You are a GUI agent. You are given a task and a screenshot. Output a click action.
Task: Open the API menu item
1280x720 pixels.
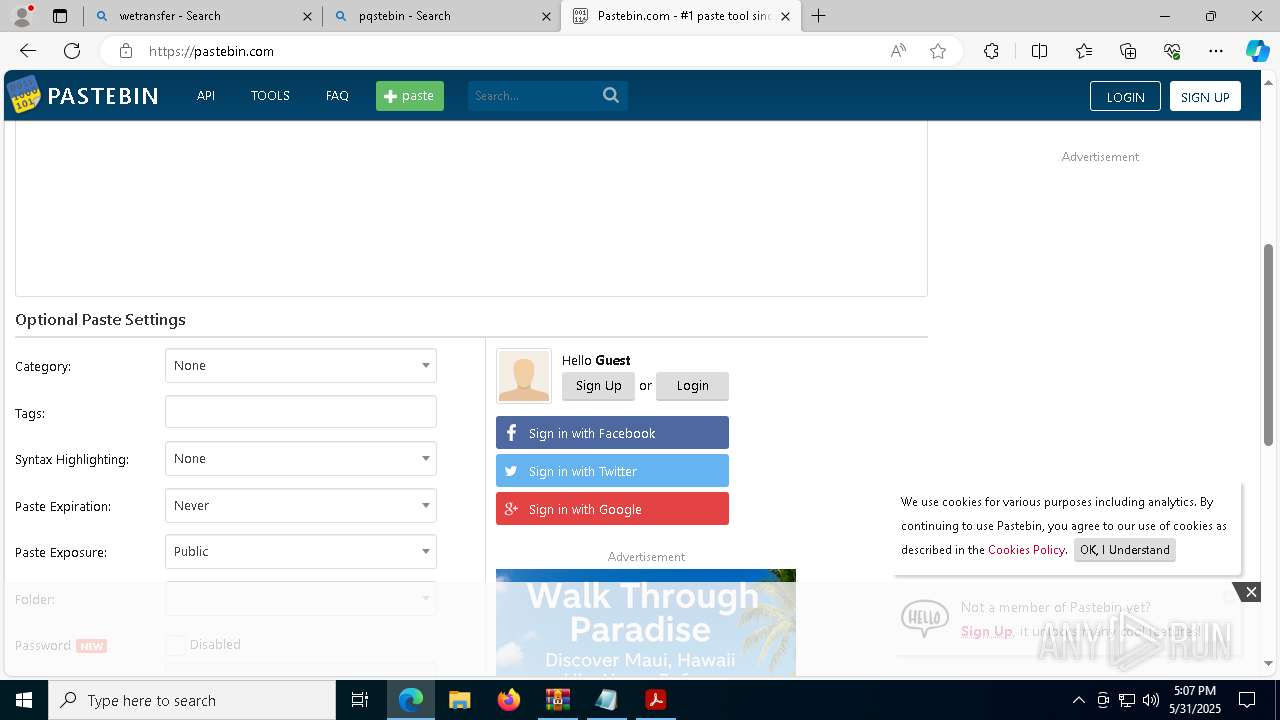point(206,95)
